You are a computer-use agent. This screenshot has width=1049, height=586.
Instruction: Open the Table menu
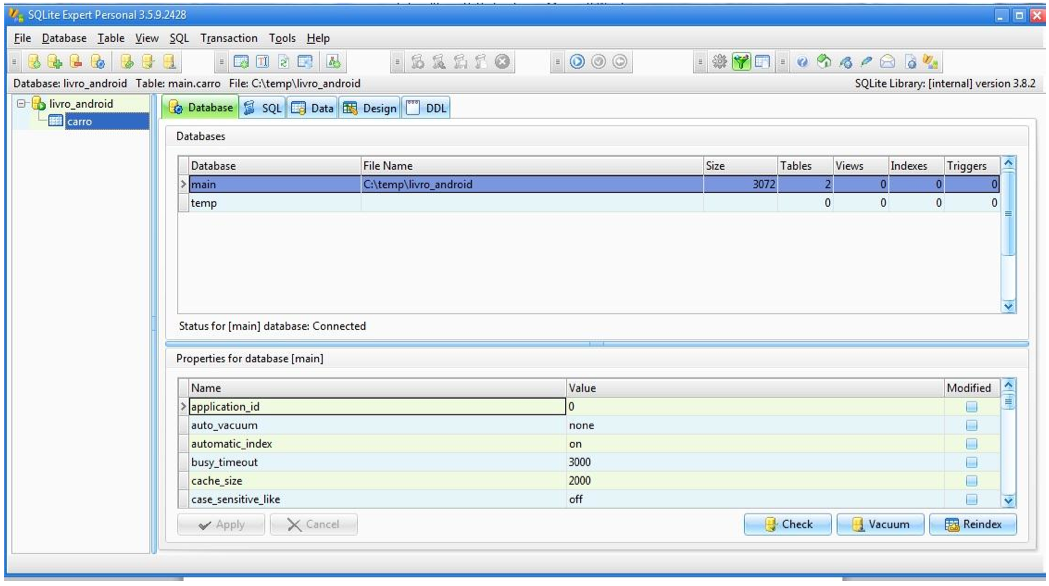coord(111,38)
